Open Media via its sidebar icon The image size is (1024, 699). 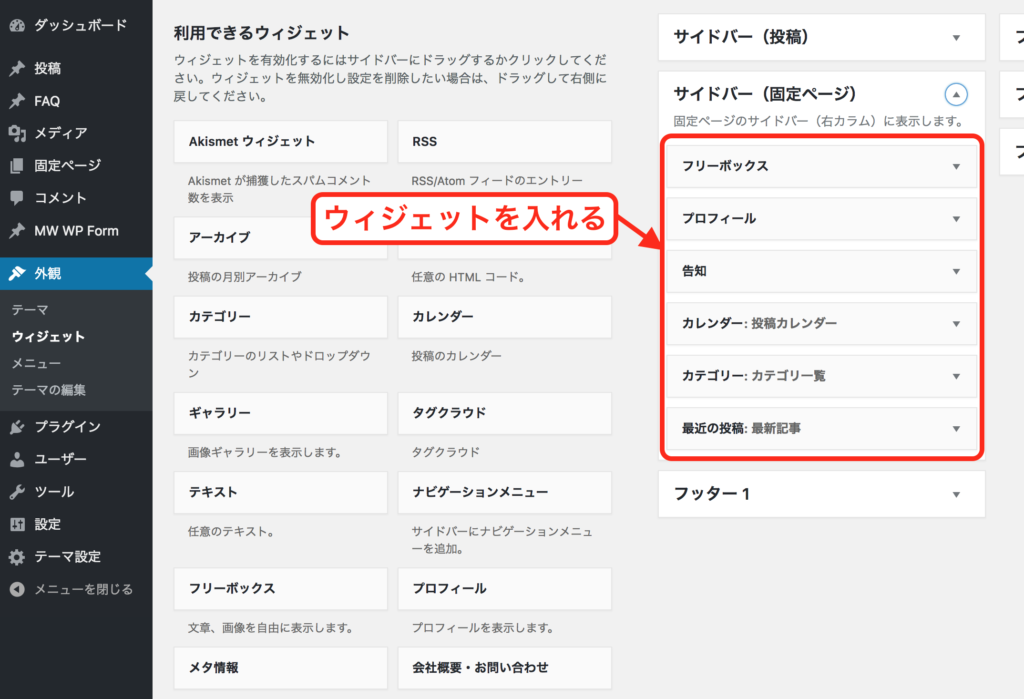click(17, 133)
